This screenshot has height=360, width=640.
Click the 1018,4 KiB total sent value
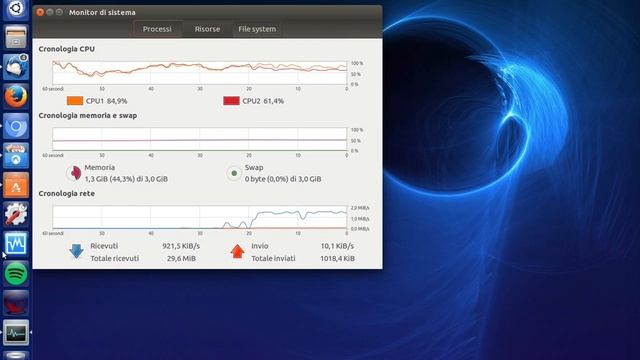(337, 258)
